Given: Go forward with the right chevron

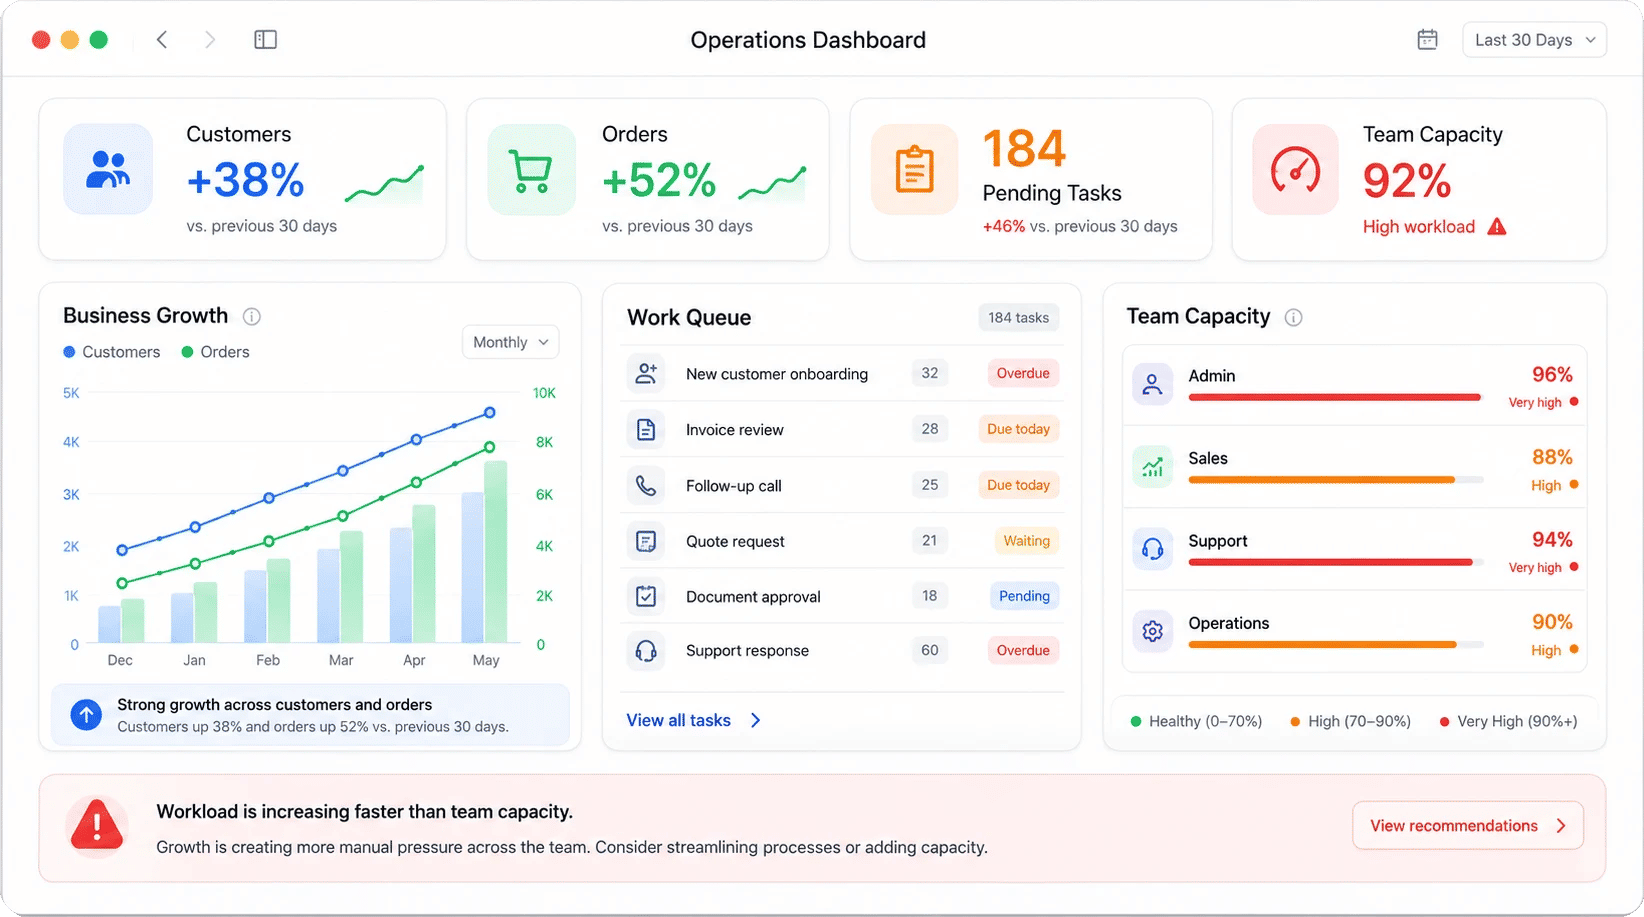Looking at the screenshot, I should (210, 40).
